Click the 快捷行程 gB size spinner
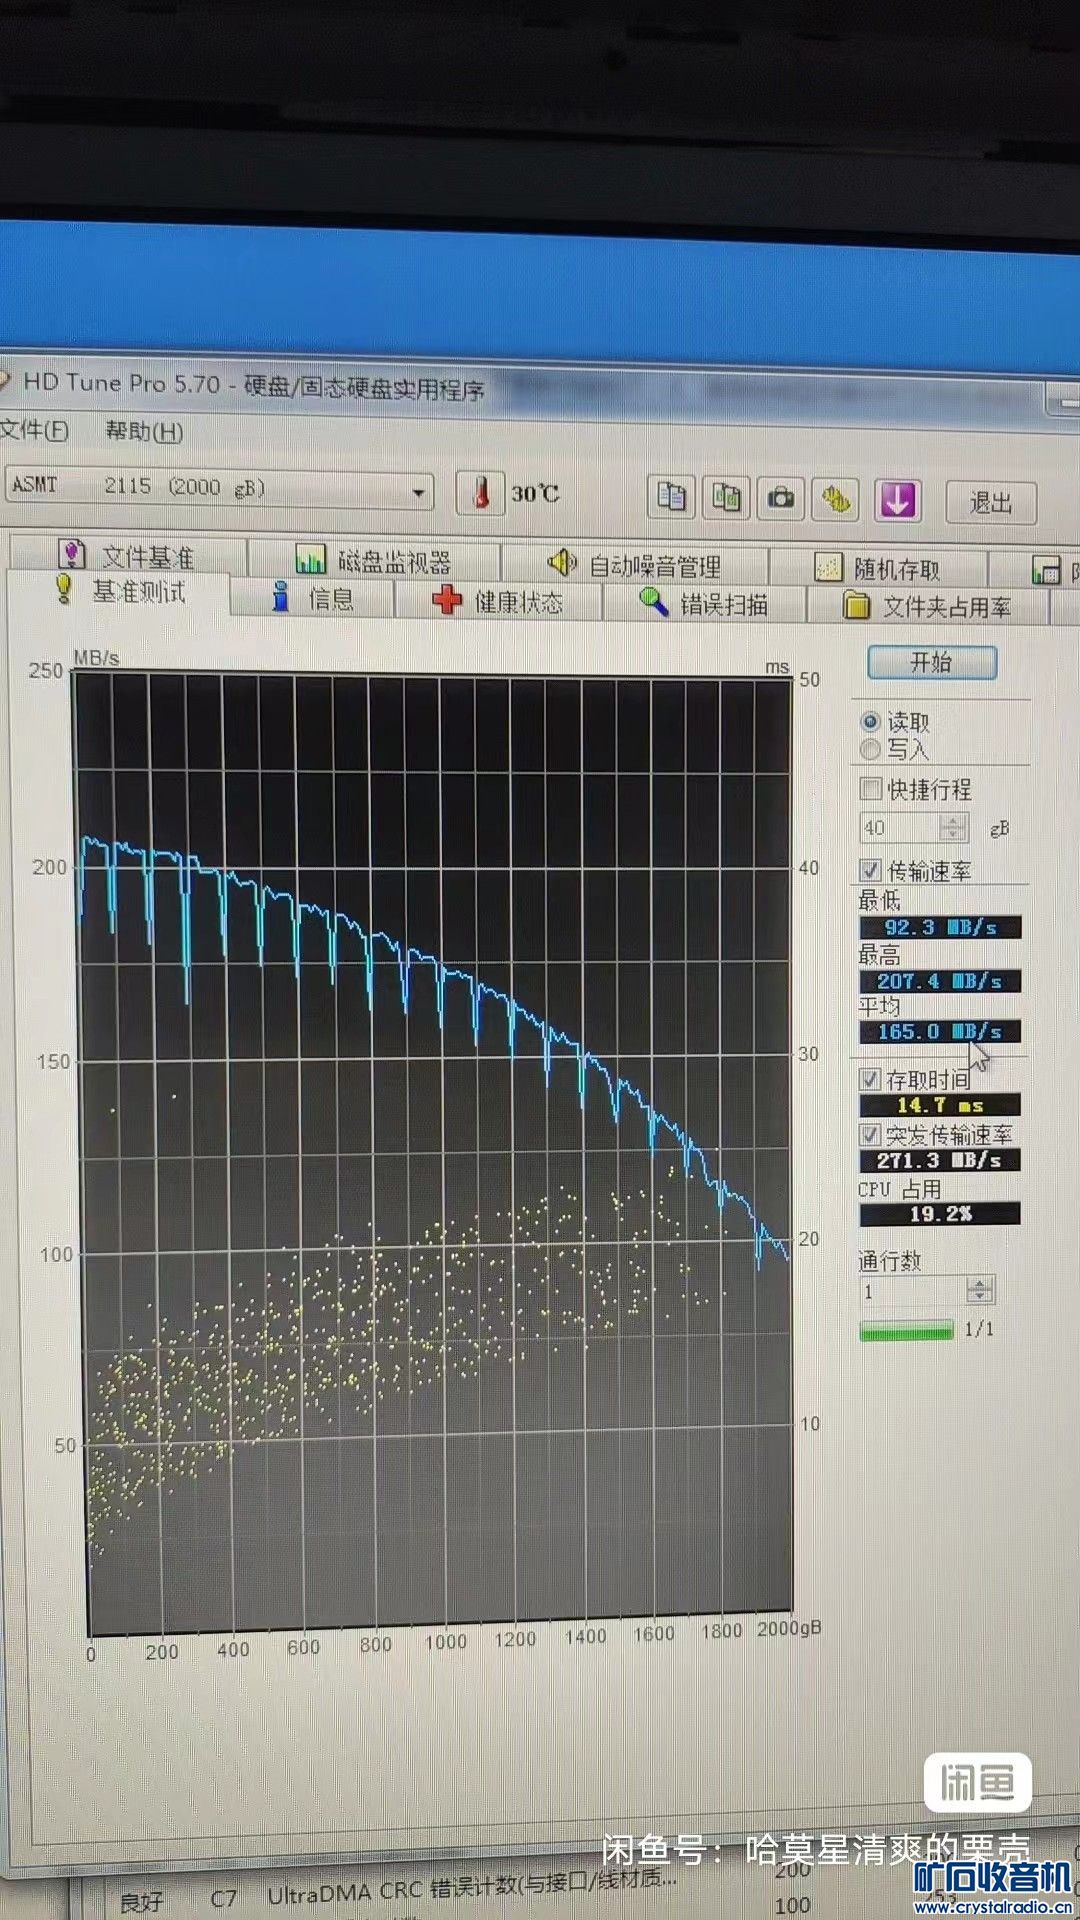Screen dimensions: 1080x1920 coord(953,828)
